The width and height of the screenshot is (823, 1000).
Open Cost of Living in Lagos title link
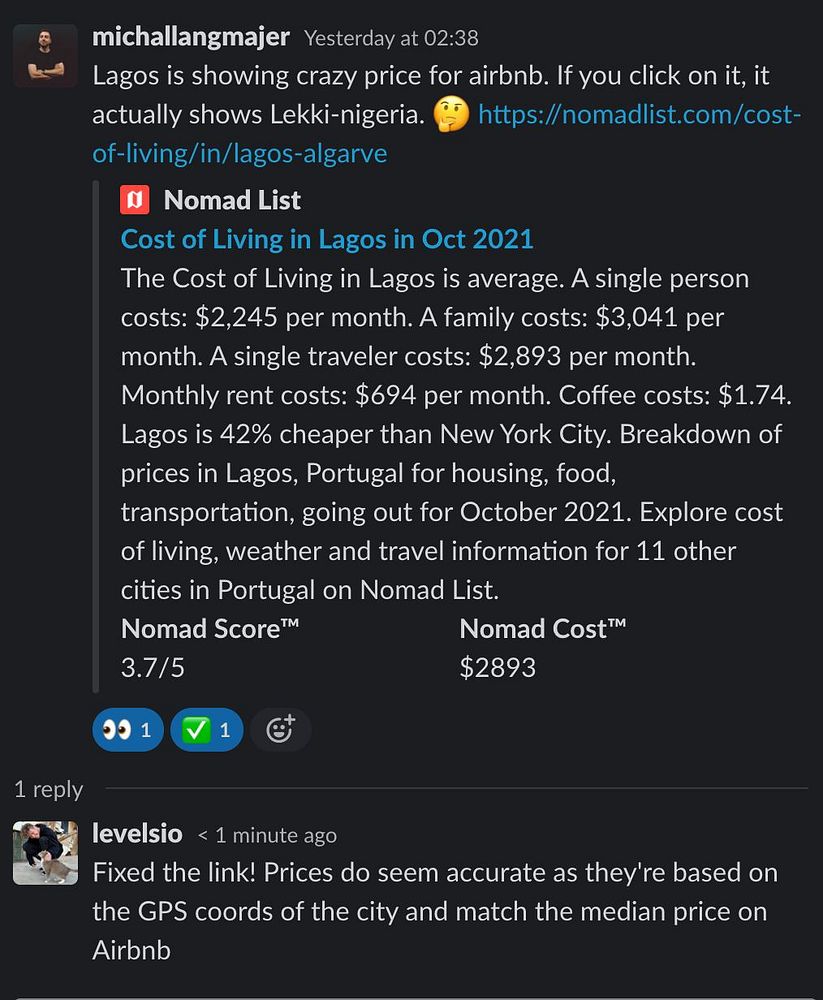pyautogui.click(x=327, y=239)
